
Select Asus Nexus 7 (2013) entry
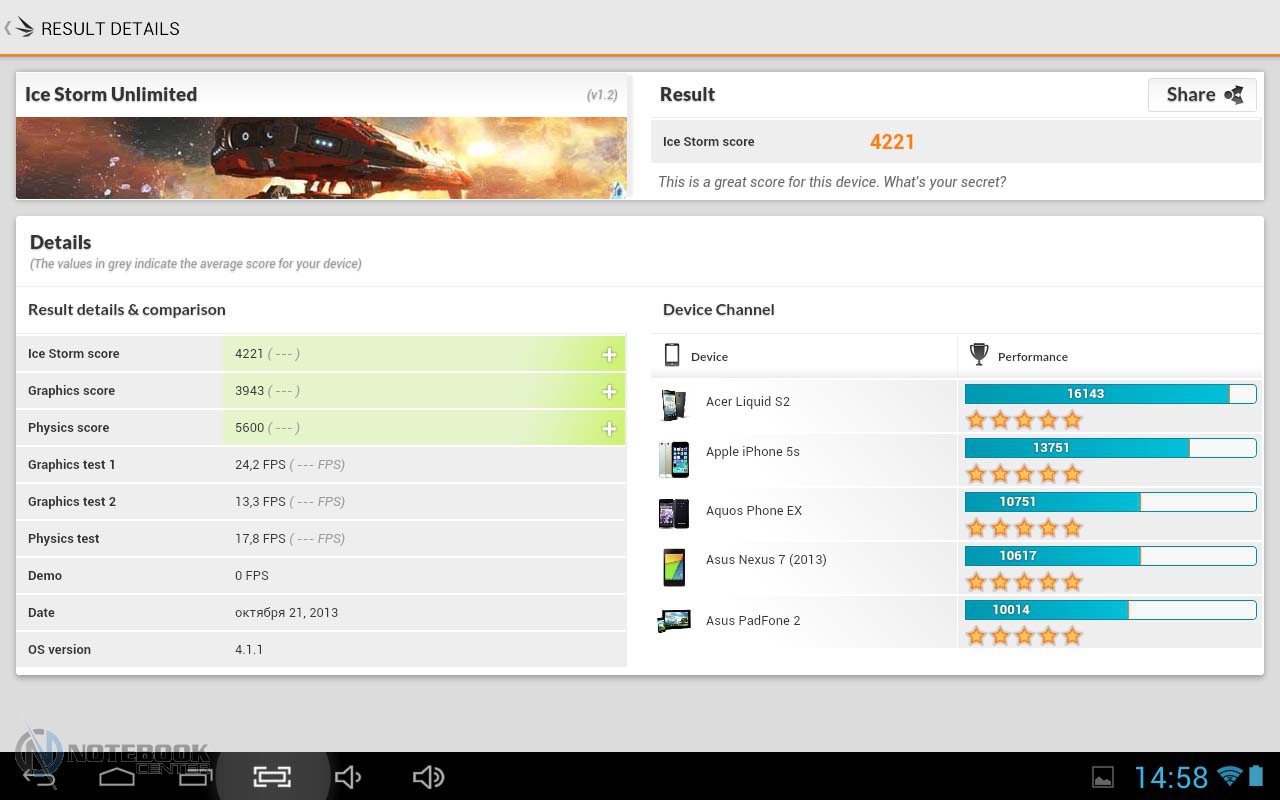coord(766,560)
